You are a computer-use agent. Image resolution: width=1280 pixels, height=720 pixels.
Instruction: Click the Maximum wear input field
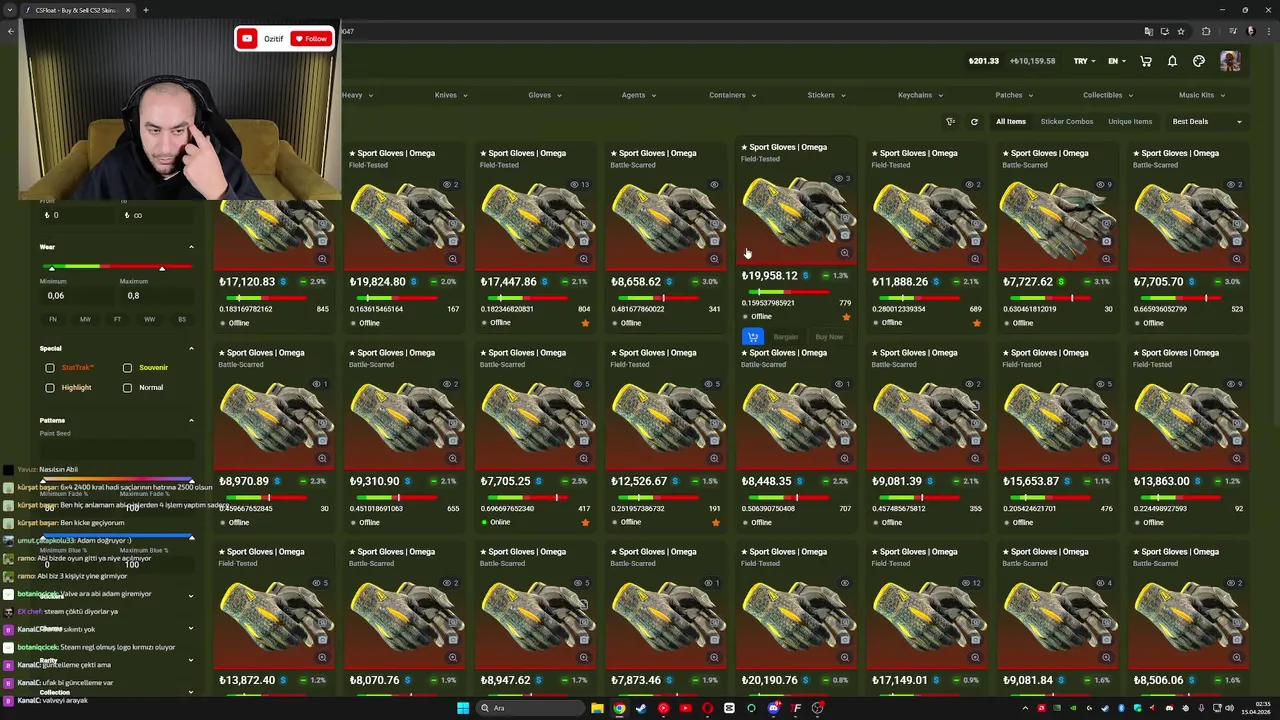pos(157,296)
